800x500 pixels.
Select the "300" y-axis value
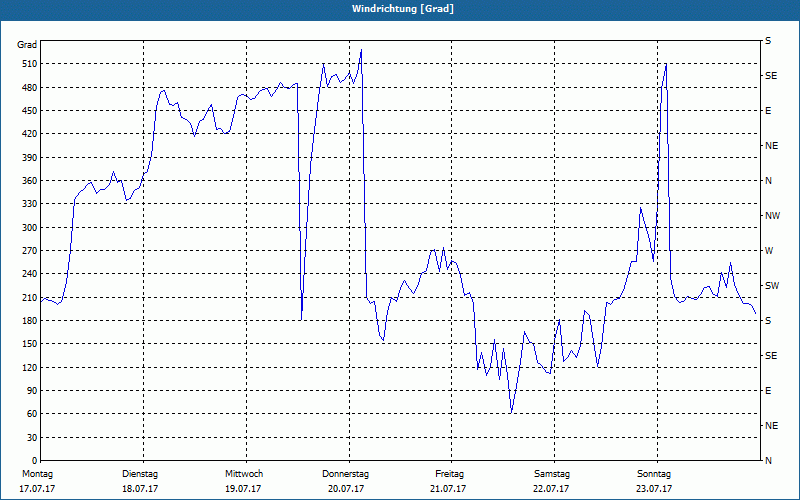30,228
